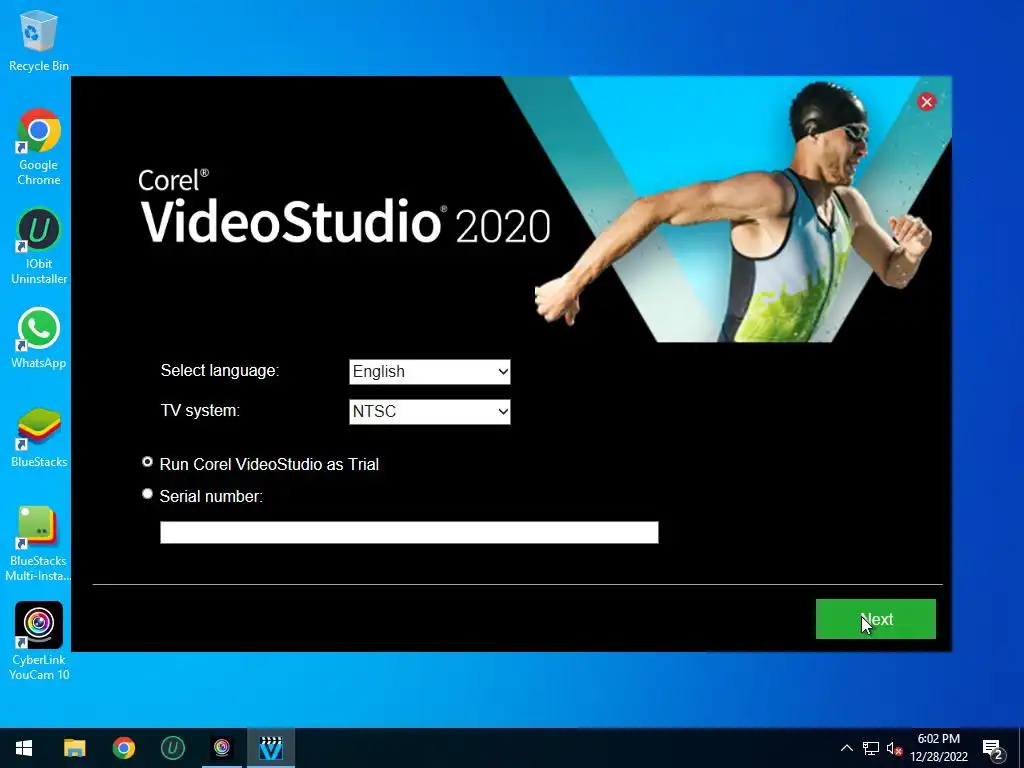Image resolution: width=1024 pixels, height=768 pixels.
Task: Launch Chrome from the taskbar
Action: click(x=123, y=748)
